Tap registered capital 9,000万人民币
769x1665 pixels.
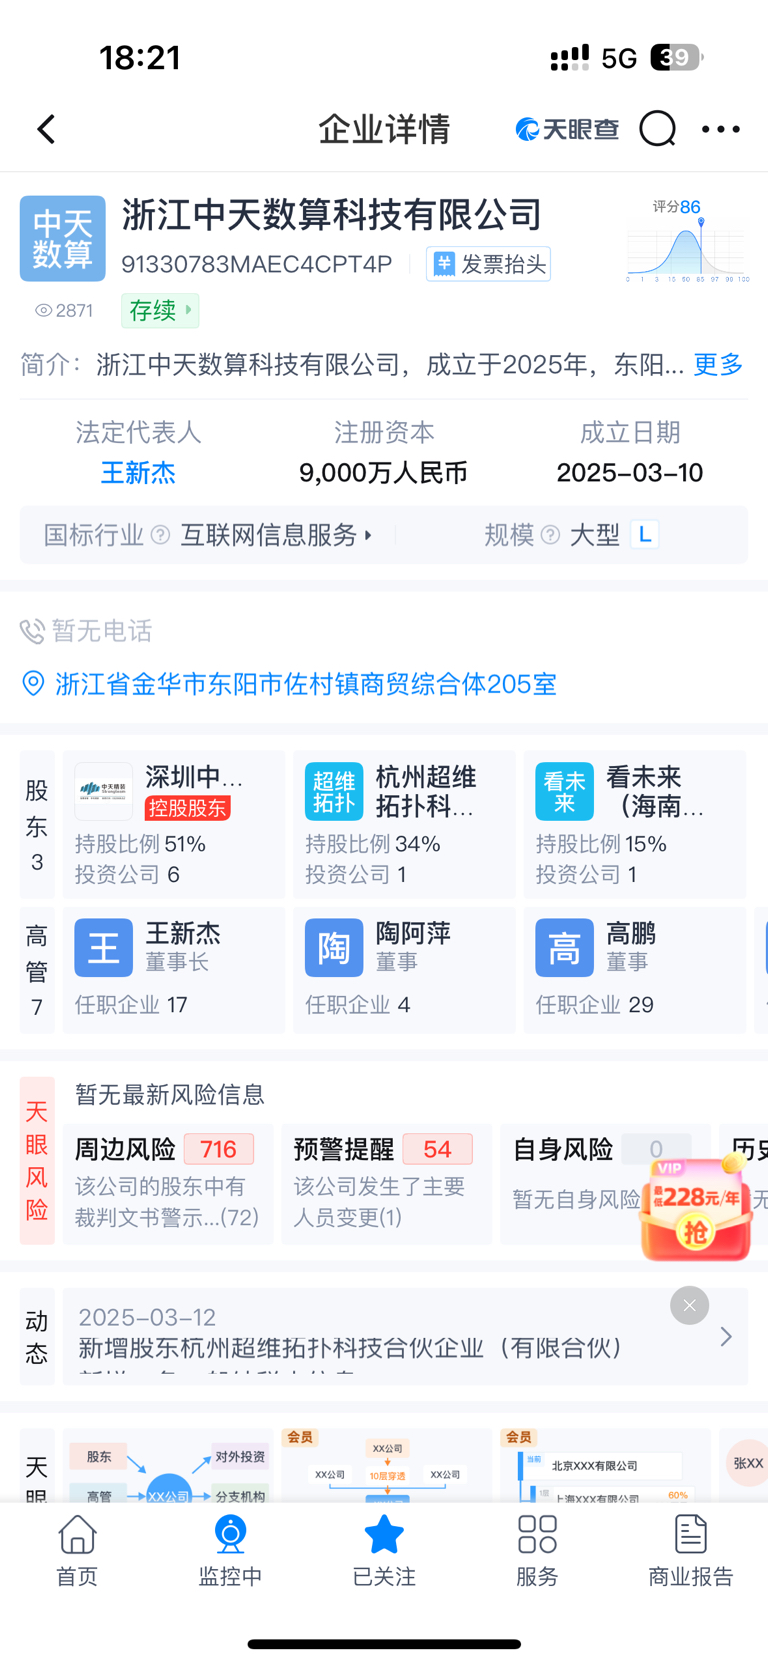point(383,473)
